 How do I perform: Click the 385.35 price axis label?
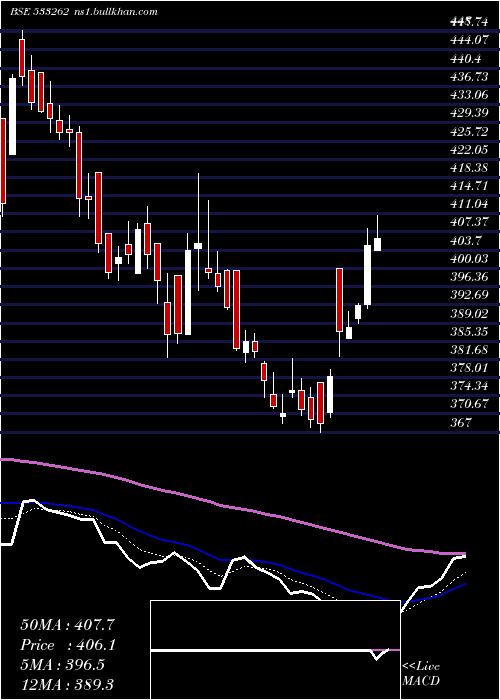(x=469, y=332)
